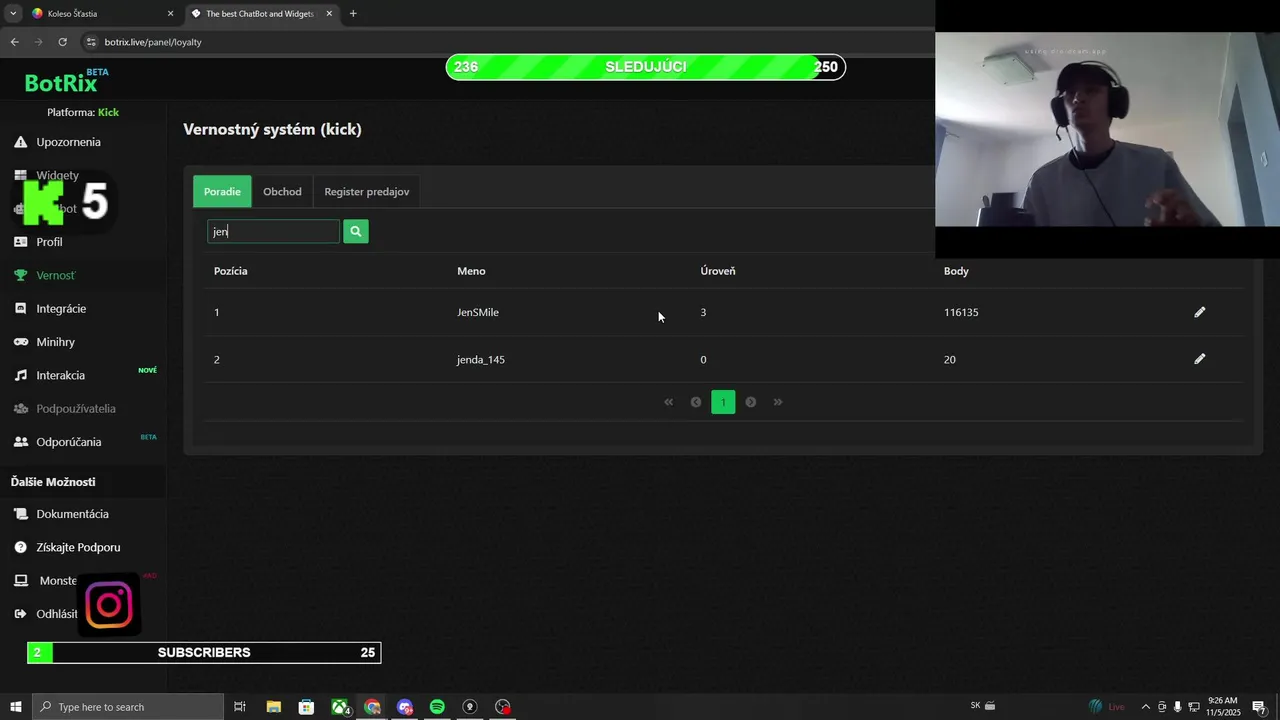Switch to the Obchod tab
The width and height of the screenshot is (1280, 720).
pos(282,192)
